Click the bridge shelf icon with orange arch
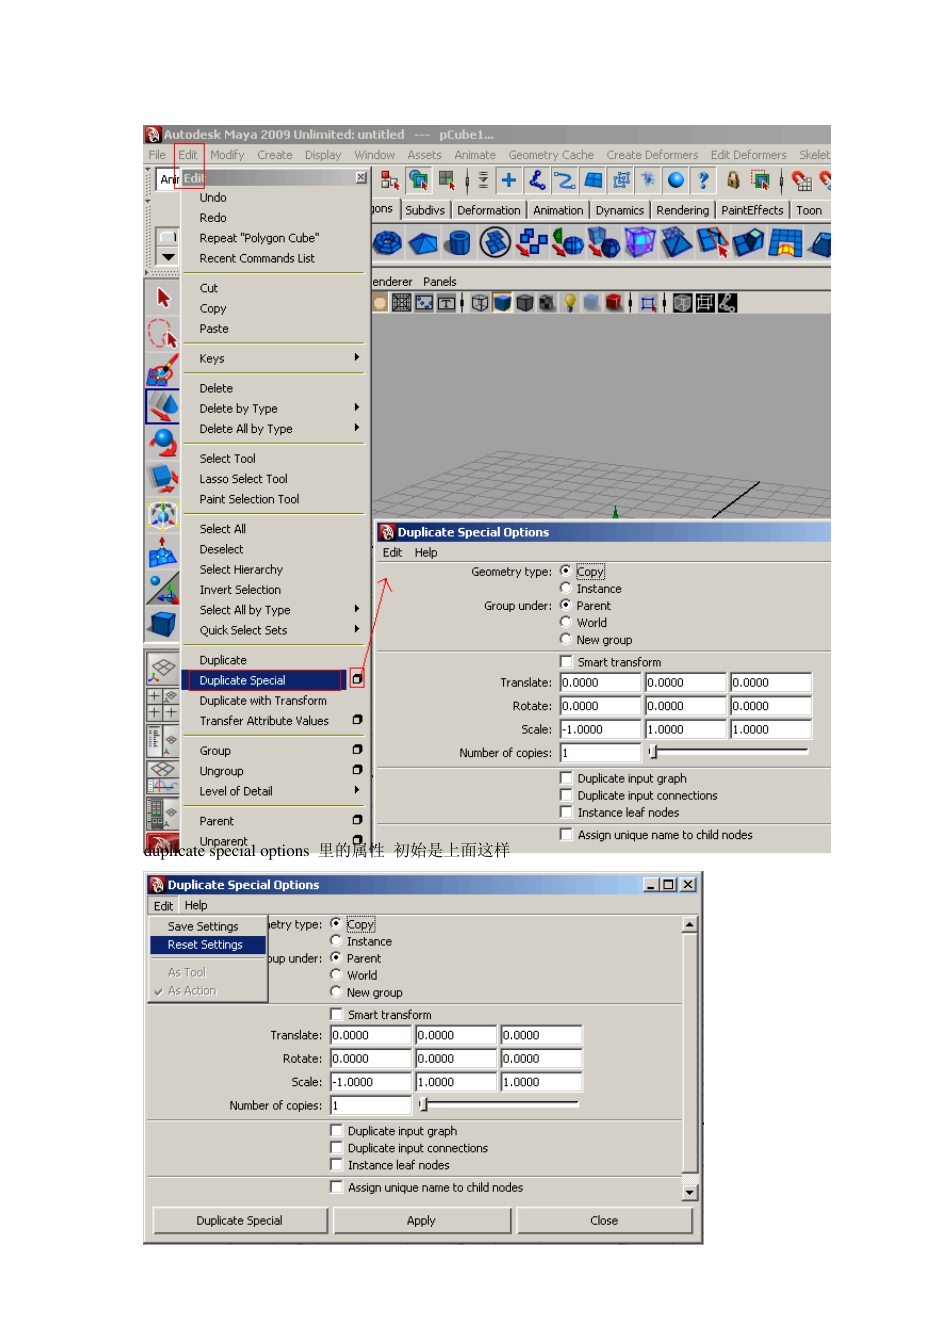 (785, 243)
